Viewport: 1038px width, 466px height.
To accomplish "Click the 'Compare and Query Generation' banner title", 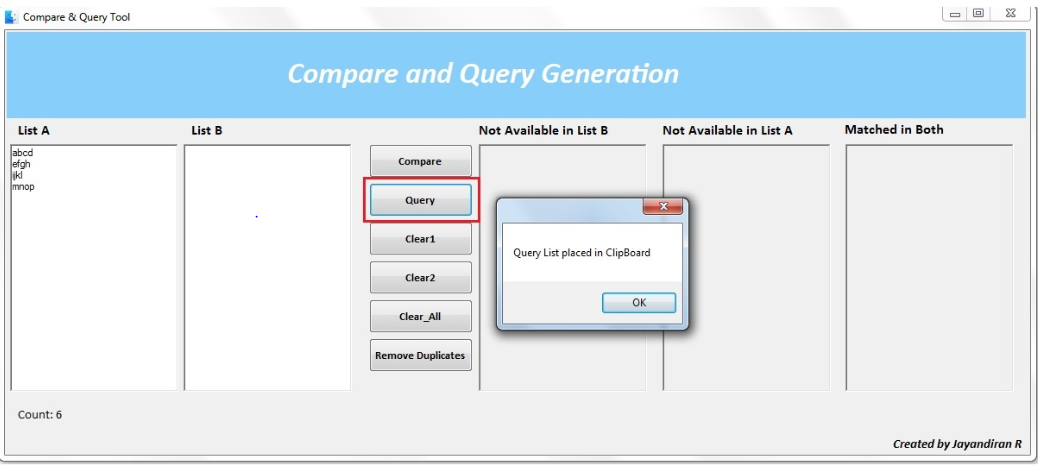I will click(483, 73).
